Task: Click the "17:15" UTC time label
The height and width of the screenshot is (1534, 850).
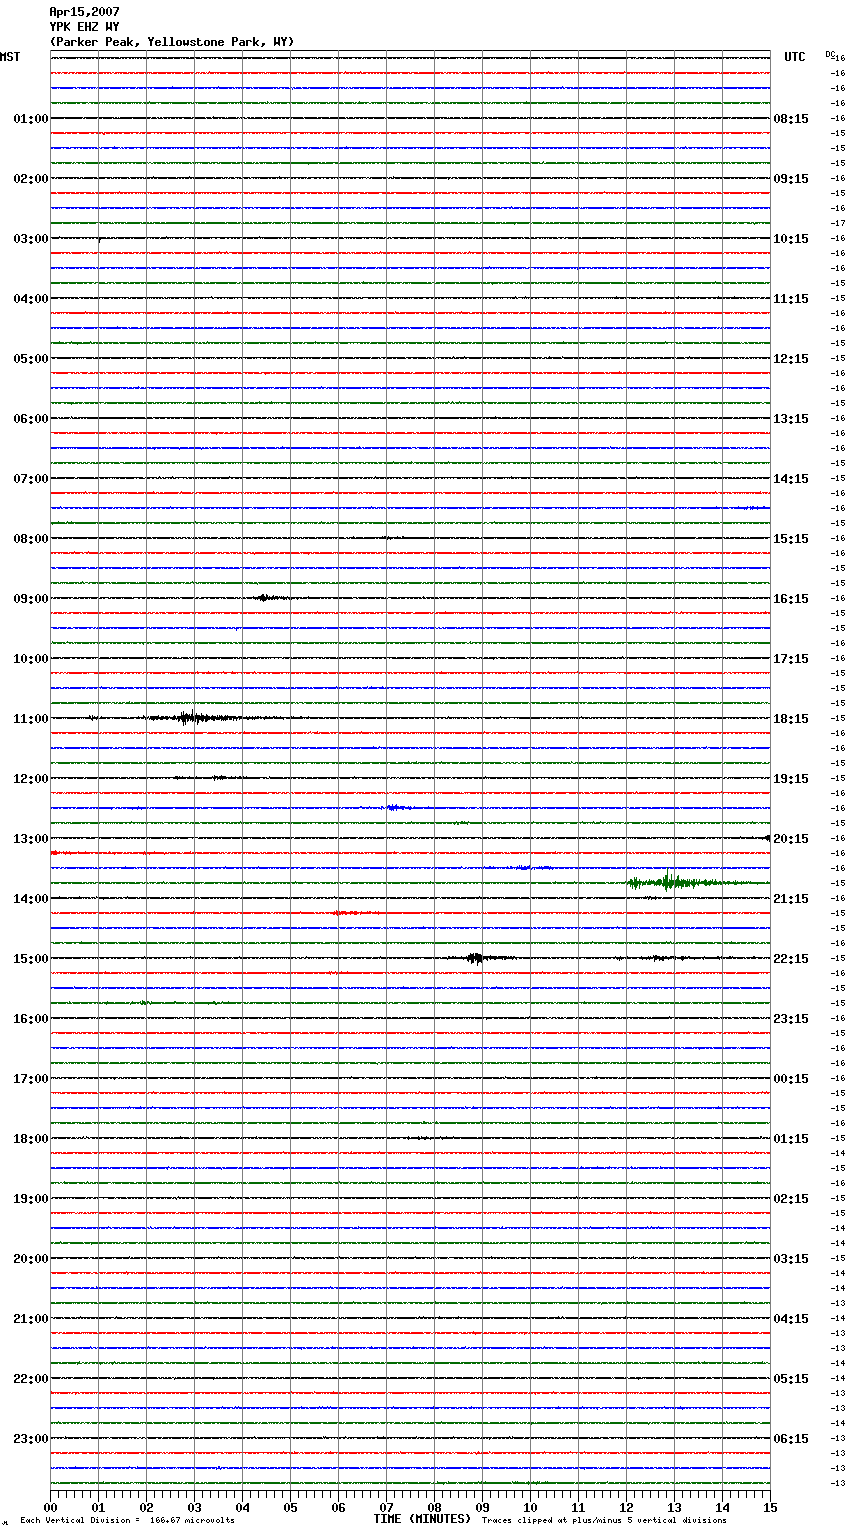Action: point(791,659)
